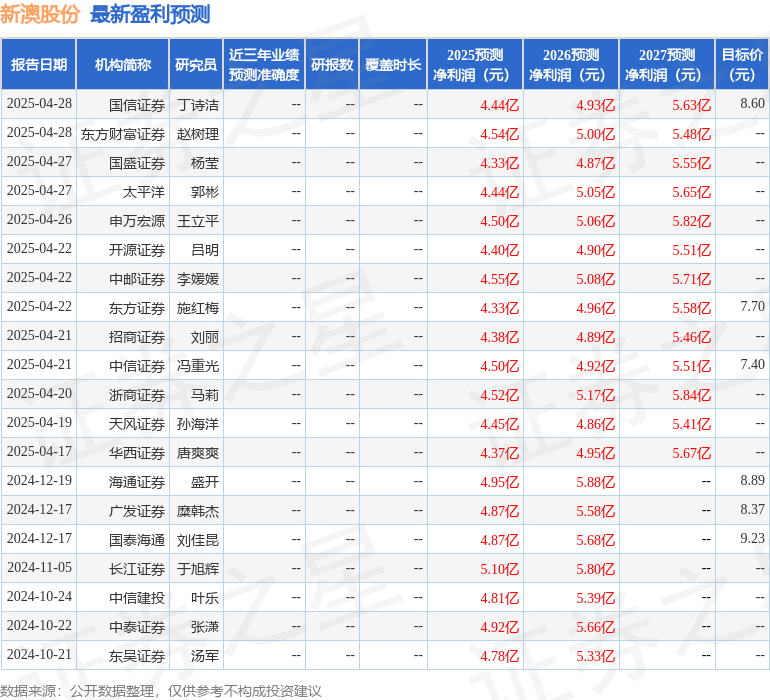770x700 pixels.
Task: Click target price 7.40
Action: click(x=752, y=364)
